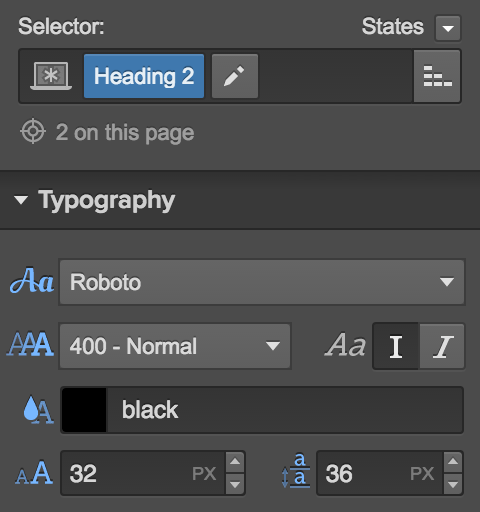Screen dimensions: 480x512
Task: Click the target icon beside '2 on this page'
Action: pos(33,131)
